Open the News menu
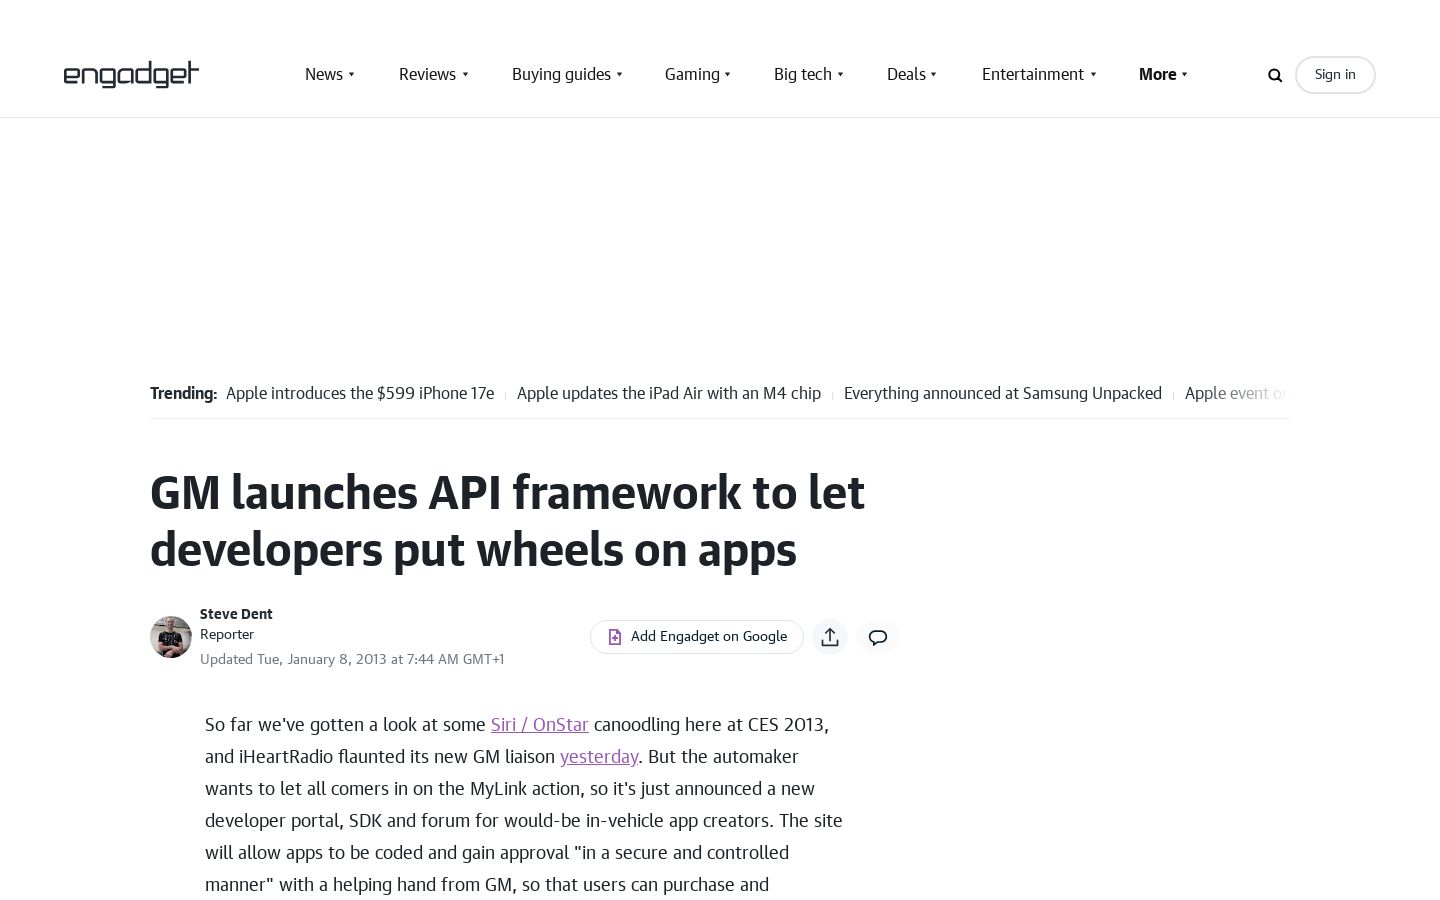The width and height of the screenshot is (1440, 900). tap(324, 74)
